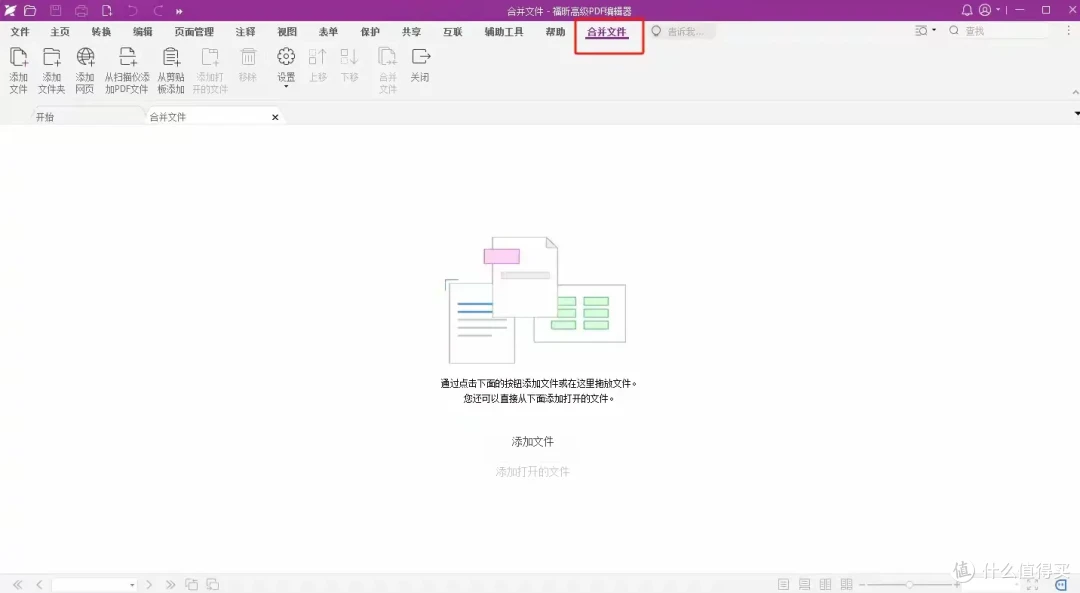Click the new document icon in title bar
Image resolution: width=1080 pixels, height=593 pixels.
tap(107, 10)
